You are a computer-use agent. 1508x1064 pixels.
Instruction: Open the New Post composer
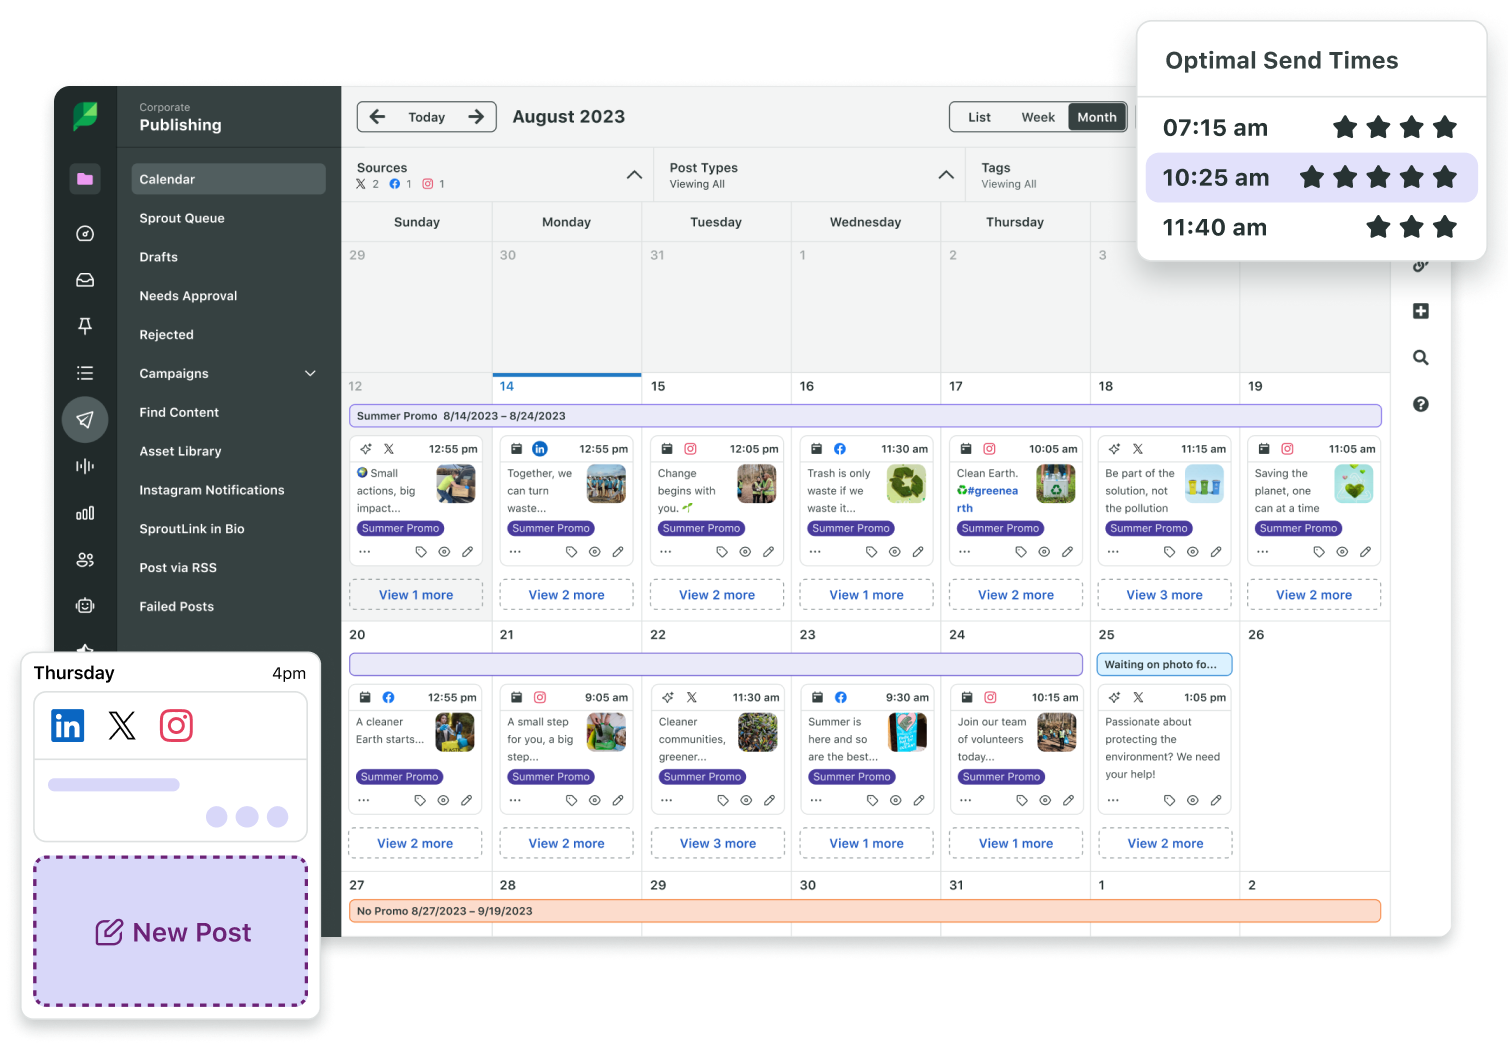tap(170, 931)
